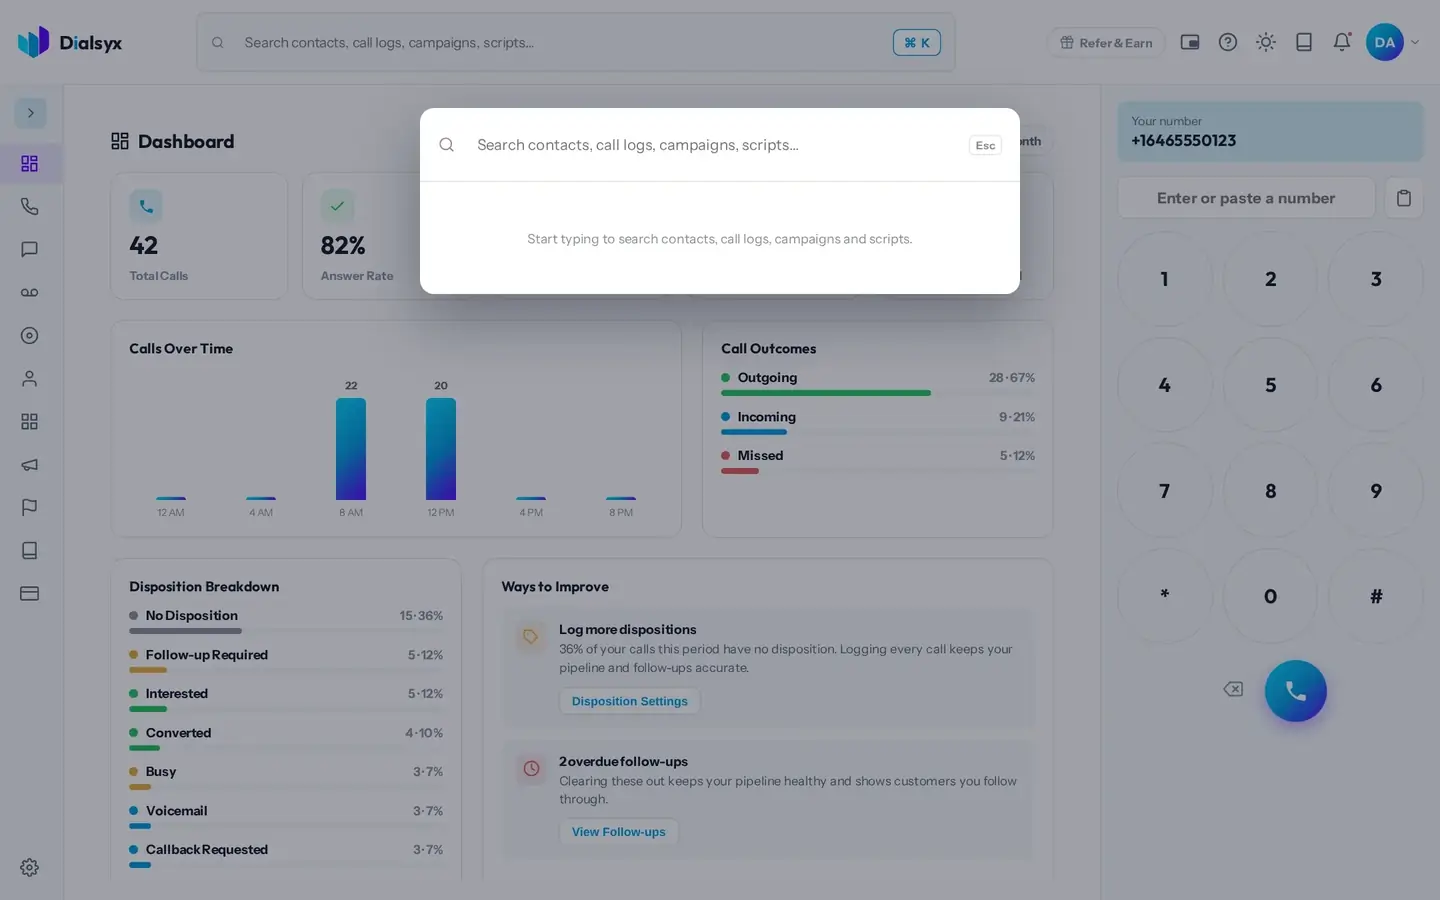Open the voicemail sidebar icon
The width and height of the screenshot is (1440, 900).
tap(29, 292)
